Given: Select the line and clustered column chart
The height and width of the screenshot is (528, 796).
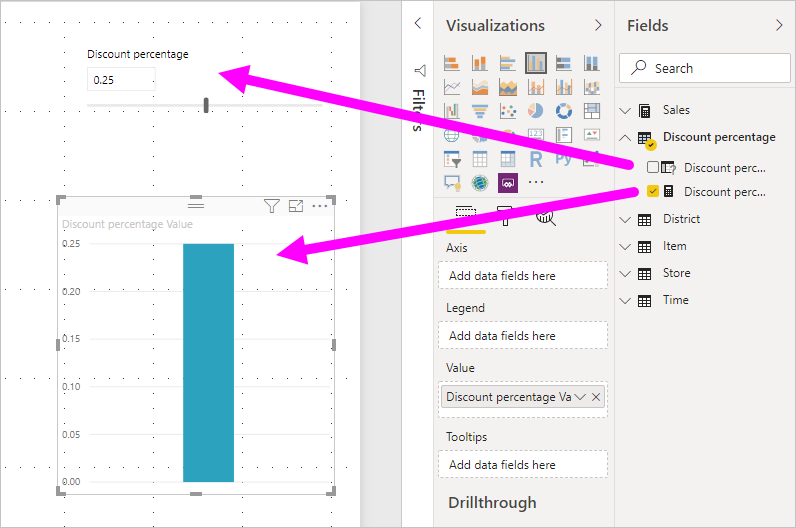Looking at the screenshot, I should [x=563, y=87].
